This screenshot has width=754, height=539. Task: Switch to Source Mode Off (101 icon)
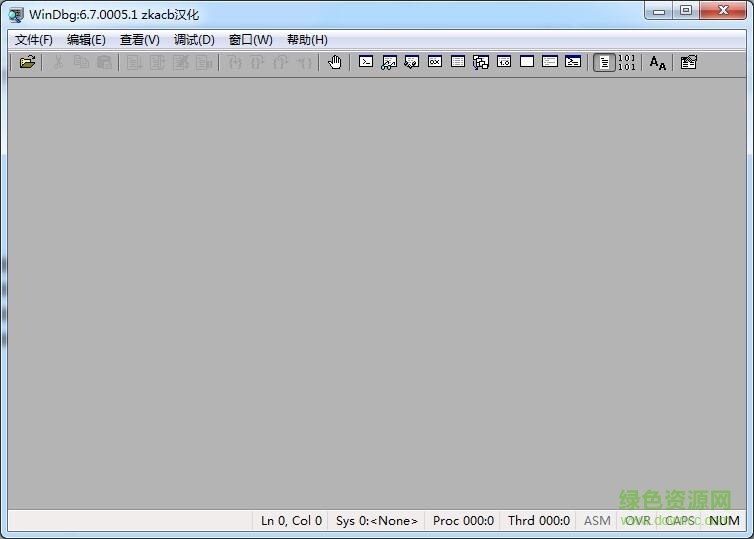point(627,62)
